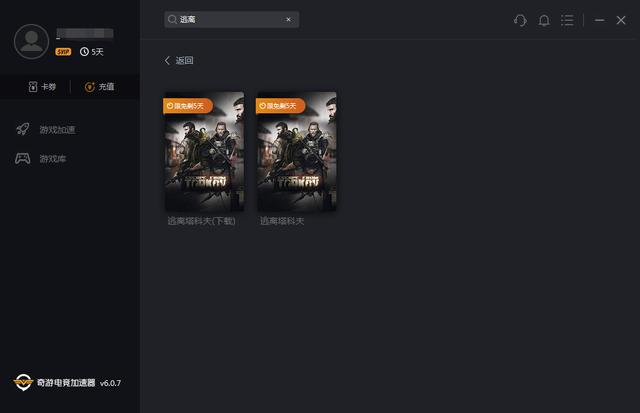Click 限免剩5天 badge on second game card
Screen dimensions: 640x413
tap(281, 105)
